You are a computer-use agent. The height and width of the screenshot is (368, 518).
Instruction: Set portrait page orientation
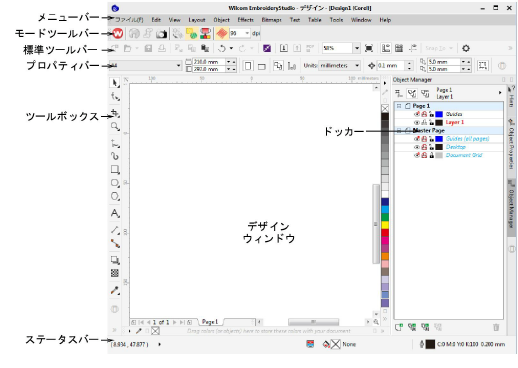[248, 66]
